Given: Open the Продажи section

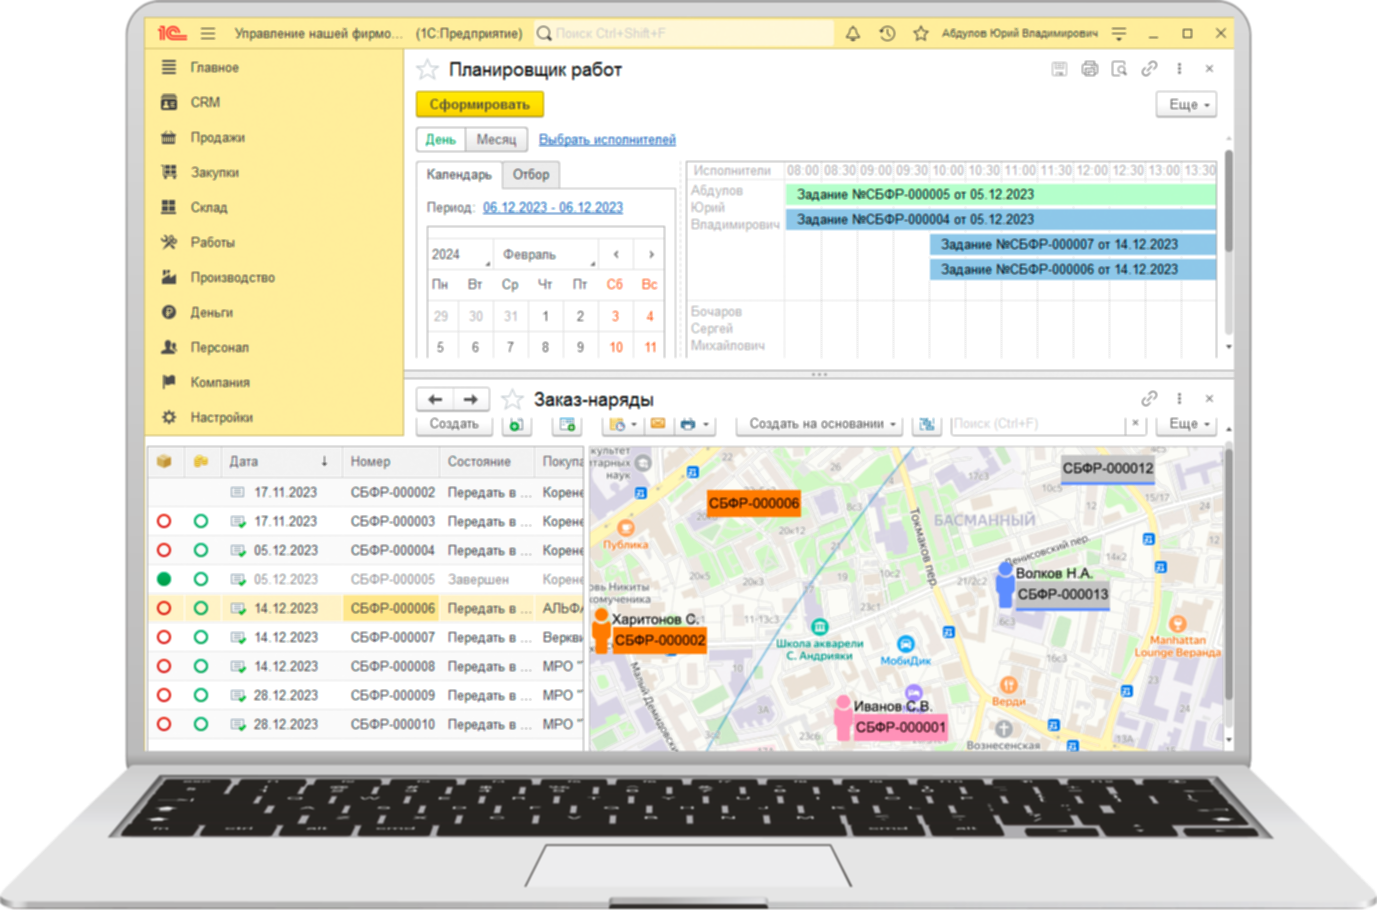Looking at the screenshot, I should click(x=217, y=137).
